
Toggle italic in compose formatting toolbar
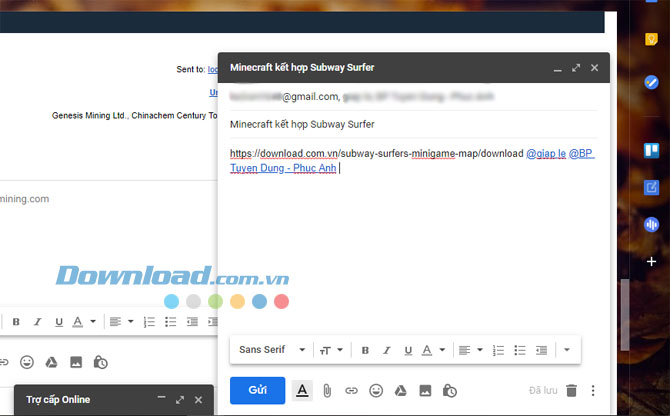click(x=387, y=350)
